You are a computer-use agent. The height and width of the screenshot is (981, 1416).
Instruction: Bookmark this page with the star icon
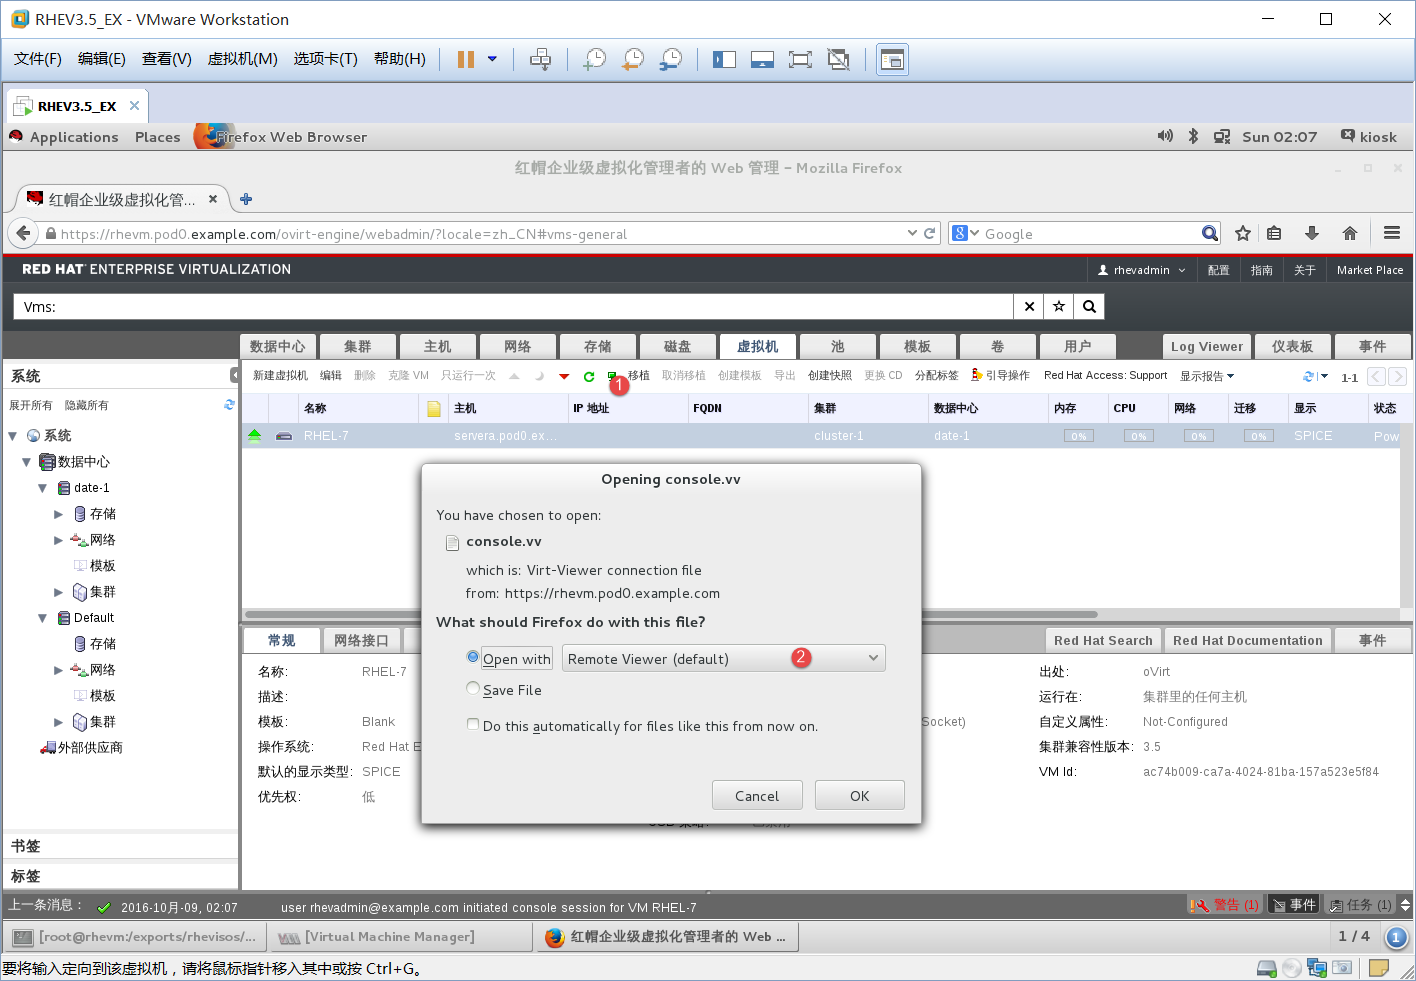coord(1243,233)
